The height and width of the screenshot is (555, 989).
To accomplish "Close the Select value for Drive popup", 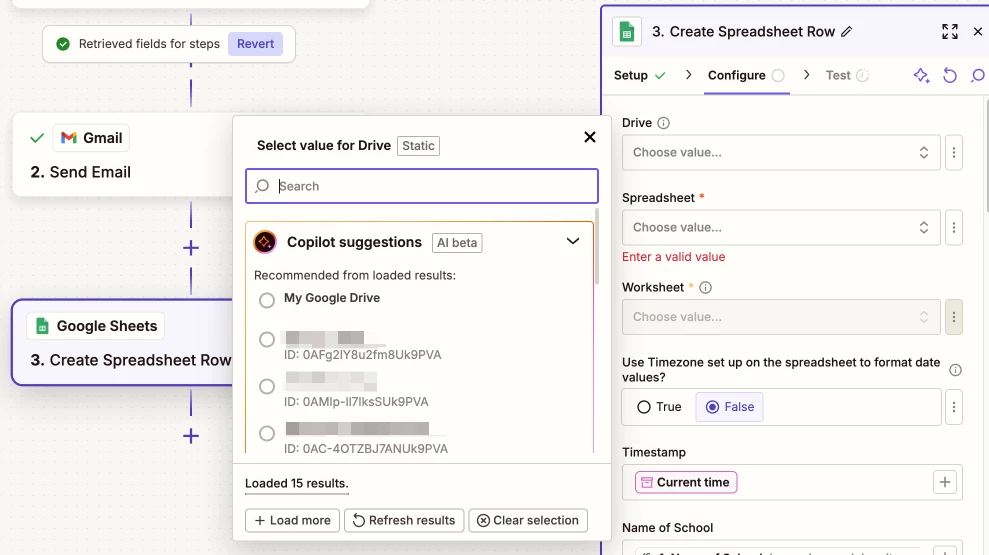I will pyautogui.click(x=590, y=137).
